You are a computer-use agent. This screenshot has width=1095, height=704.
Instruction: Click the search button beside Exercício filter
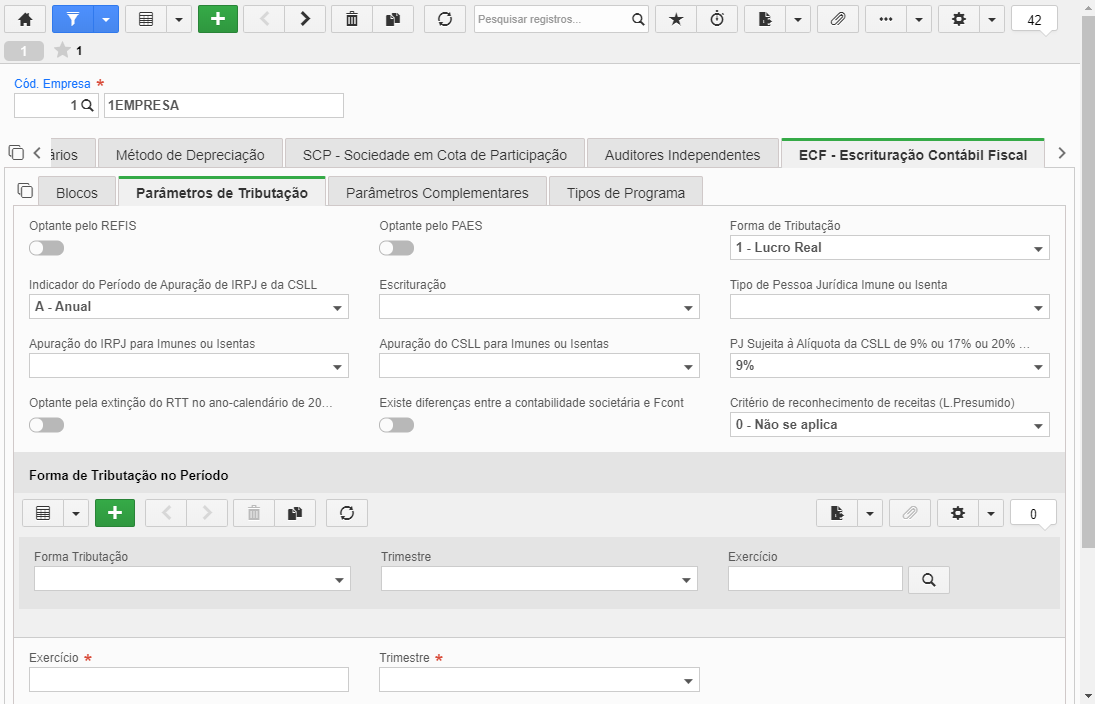pos(929,580)
